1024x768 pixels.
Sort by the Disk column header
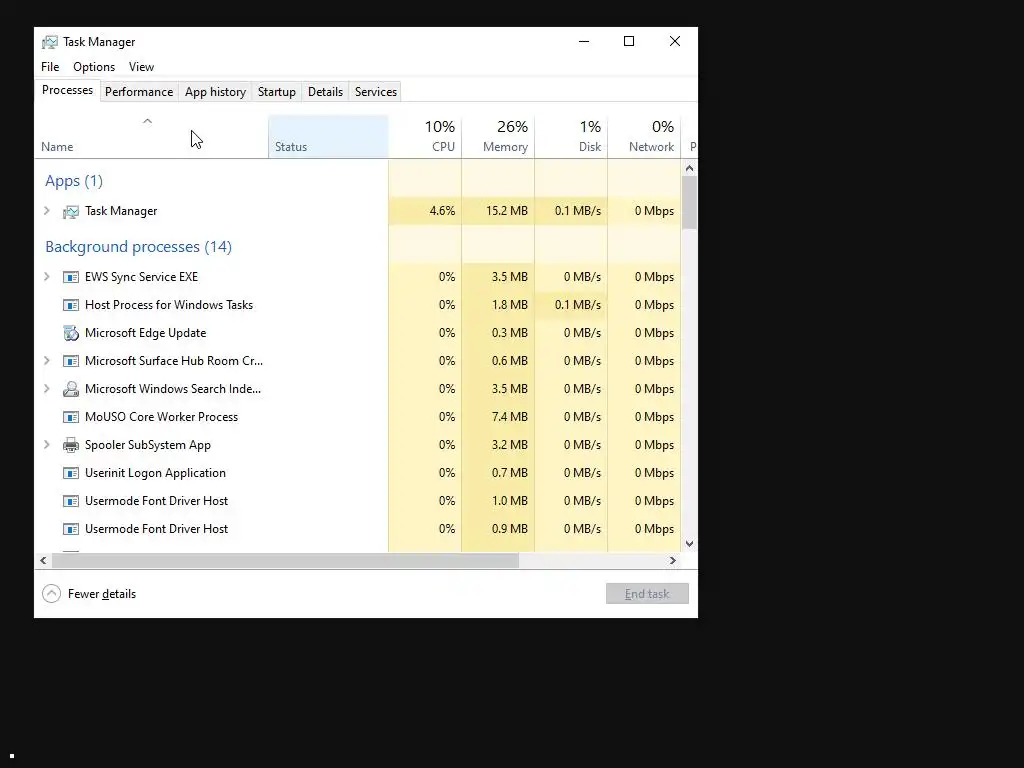click(571, 136)
